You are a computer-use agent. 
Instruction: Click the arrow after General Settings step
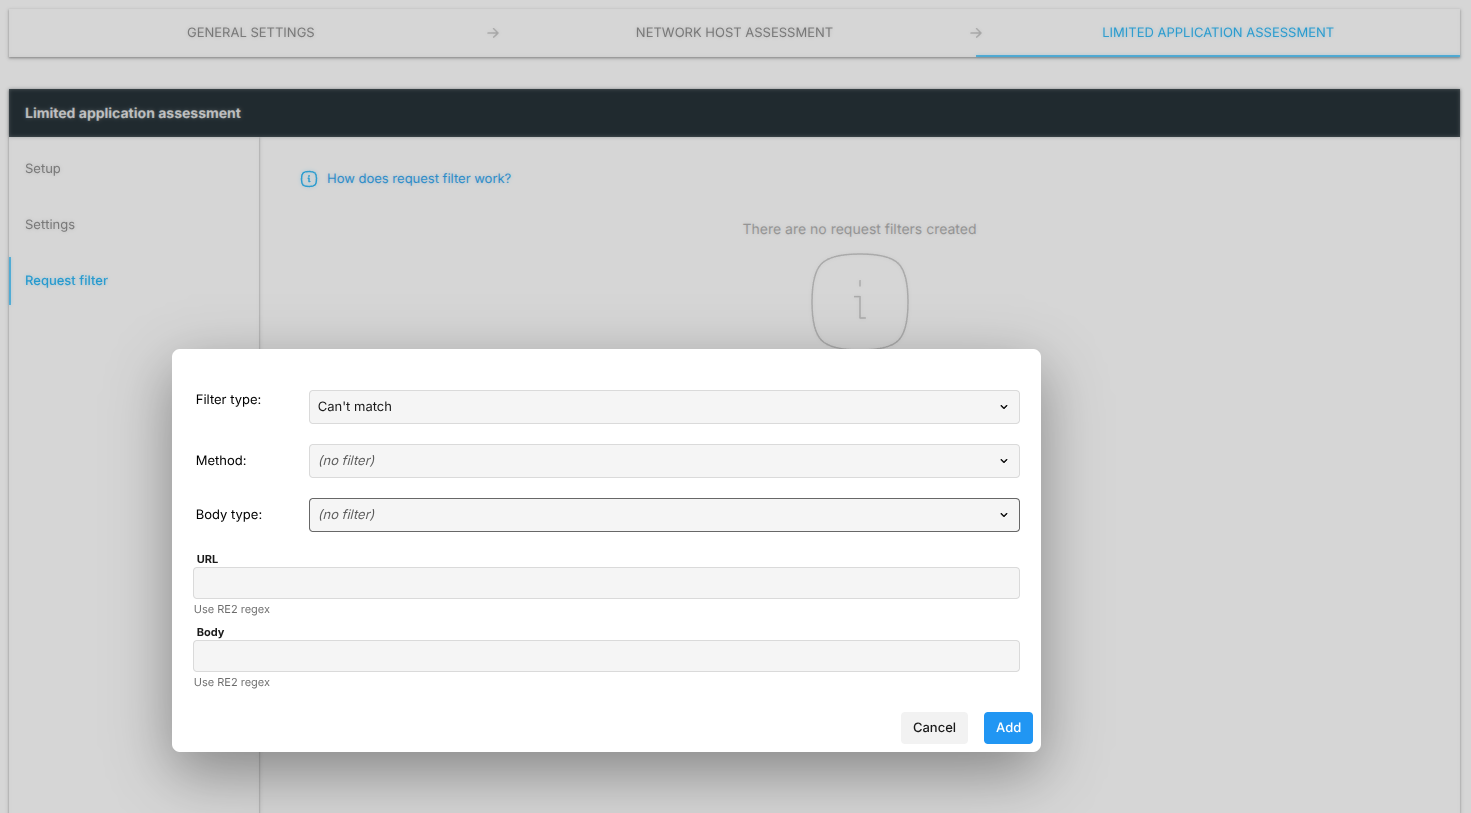point(493,33)
